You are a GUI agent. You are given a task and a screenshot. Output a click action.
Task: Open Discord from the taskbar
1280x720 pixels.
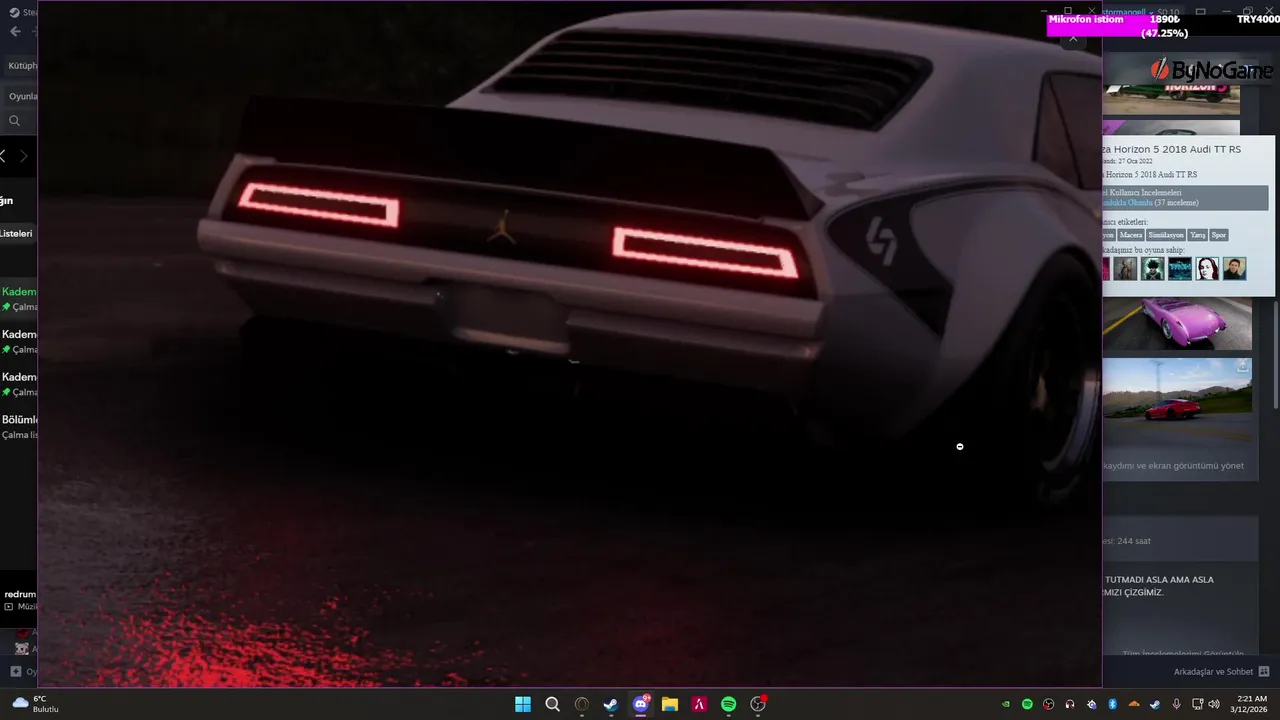(x=641, y=704)
